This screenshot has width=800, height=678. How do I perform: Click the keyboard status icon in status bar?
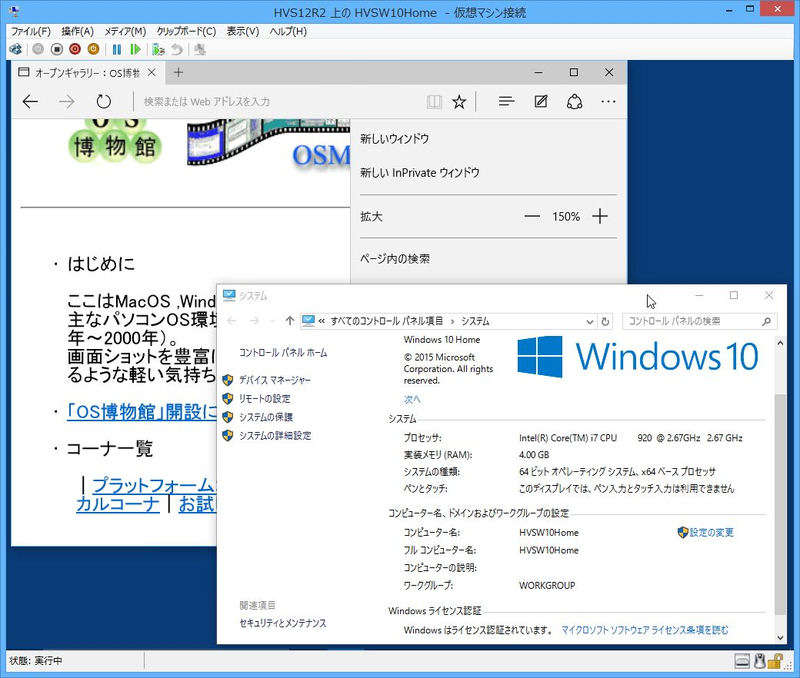pyautogui.click(x=742, y=661)
